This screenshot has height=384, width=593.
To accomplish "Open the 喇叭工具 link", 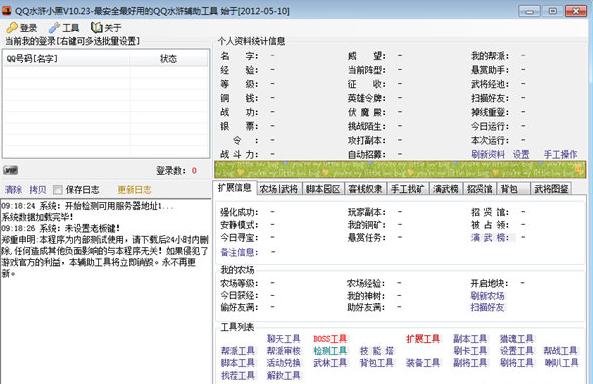I will point(561,363).
